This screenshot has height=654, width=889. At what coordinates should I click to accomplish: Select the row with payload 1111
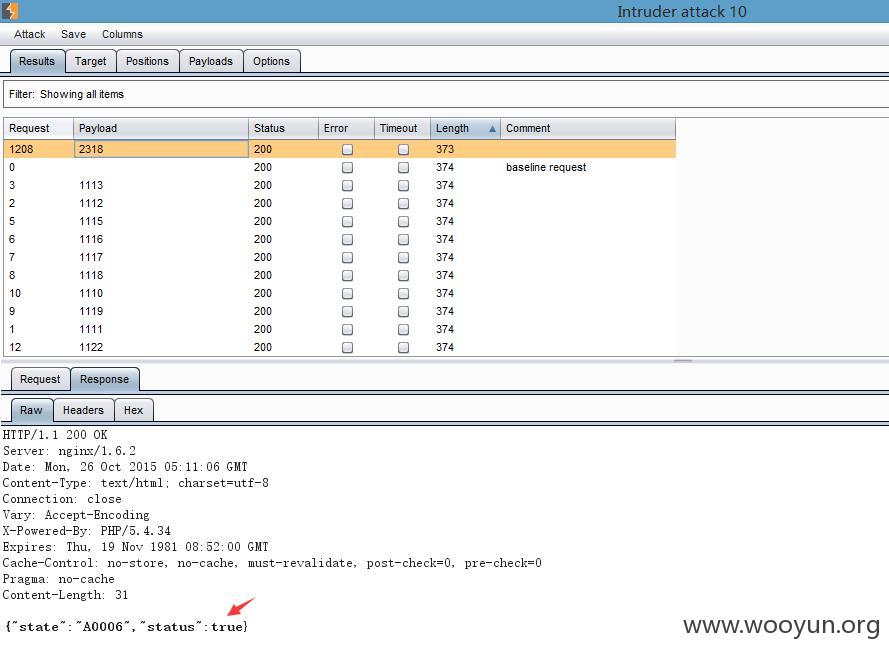340,329
